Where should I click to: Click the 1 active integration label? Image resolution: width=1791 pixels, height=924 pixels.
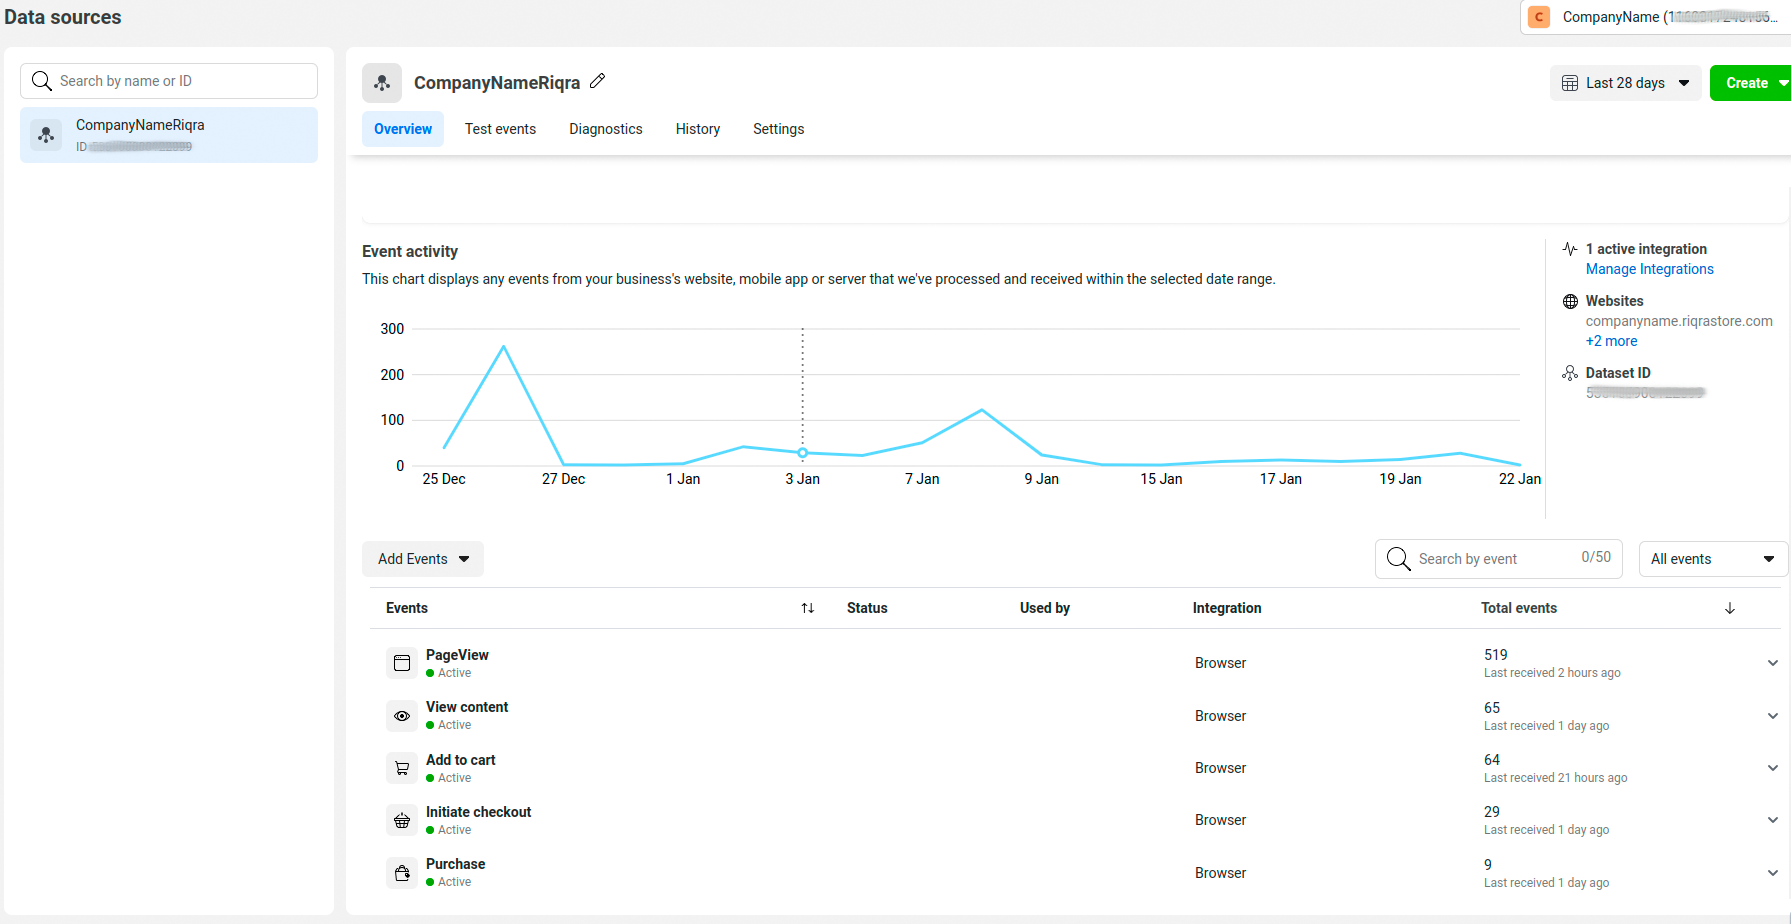(x=1647, y=249)
